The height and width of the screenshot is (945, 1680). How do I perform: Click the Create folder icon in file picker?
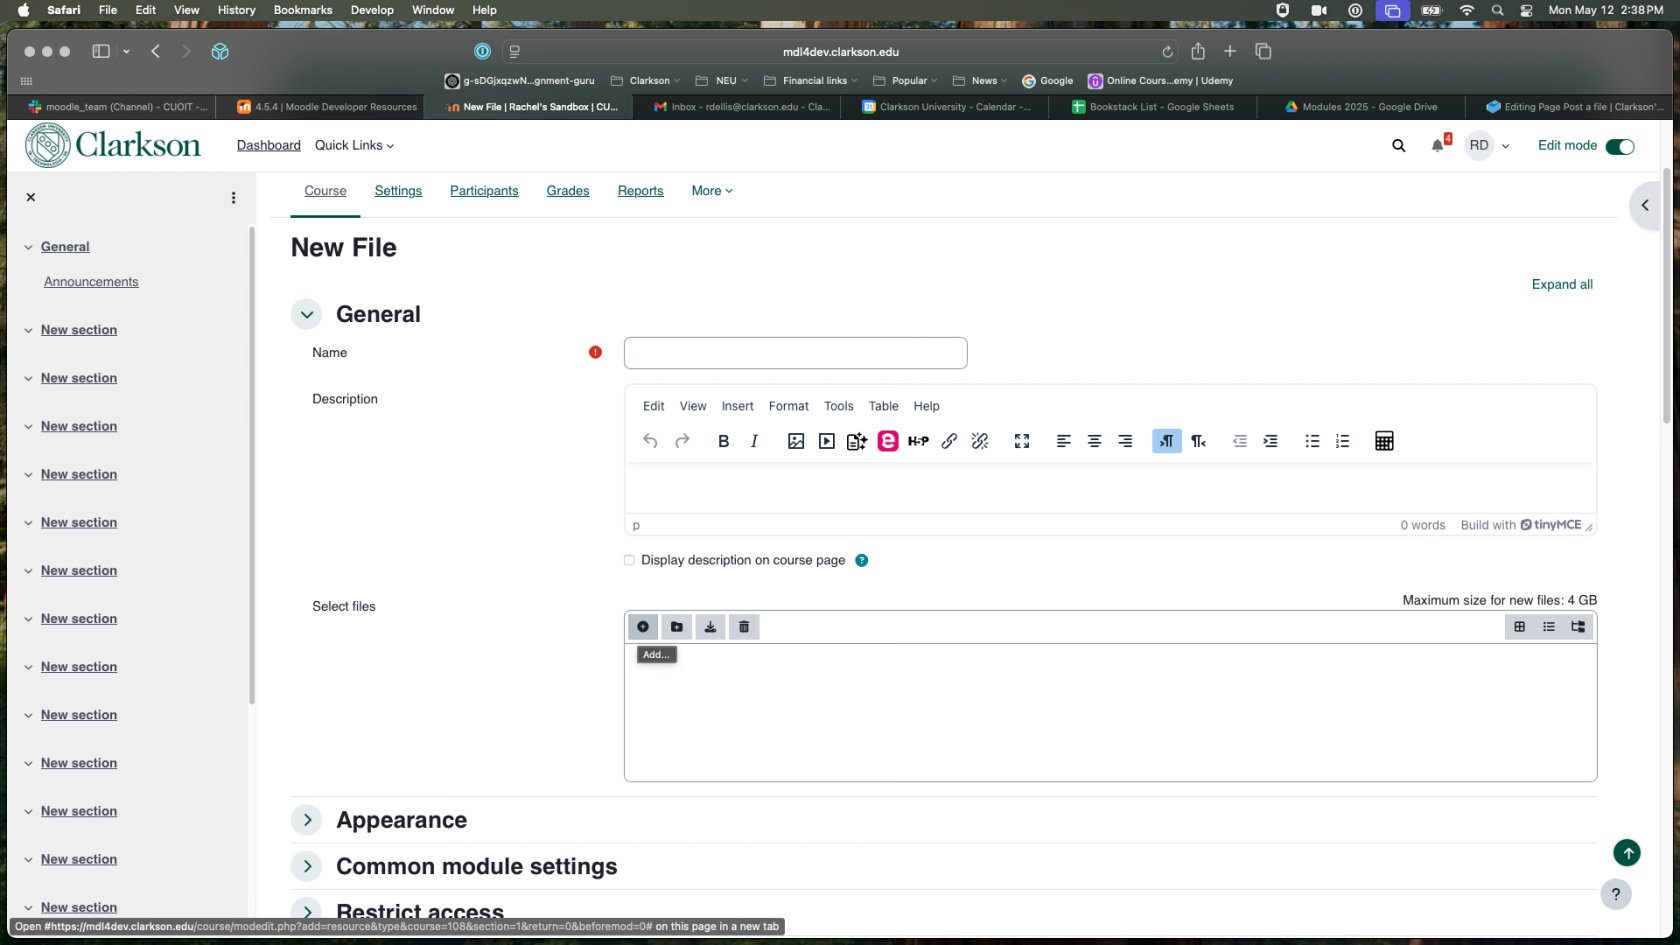coord(677,627)
